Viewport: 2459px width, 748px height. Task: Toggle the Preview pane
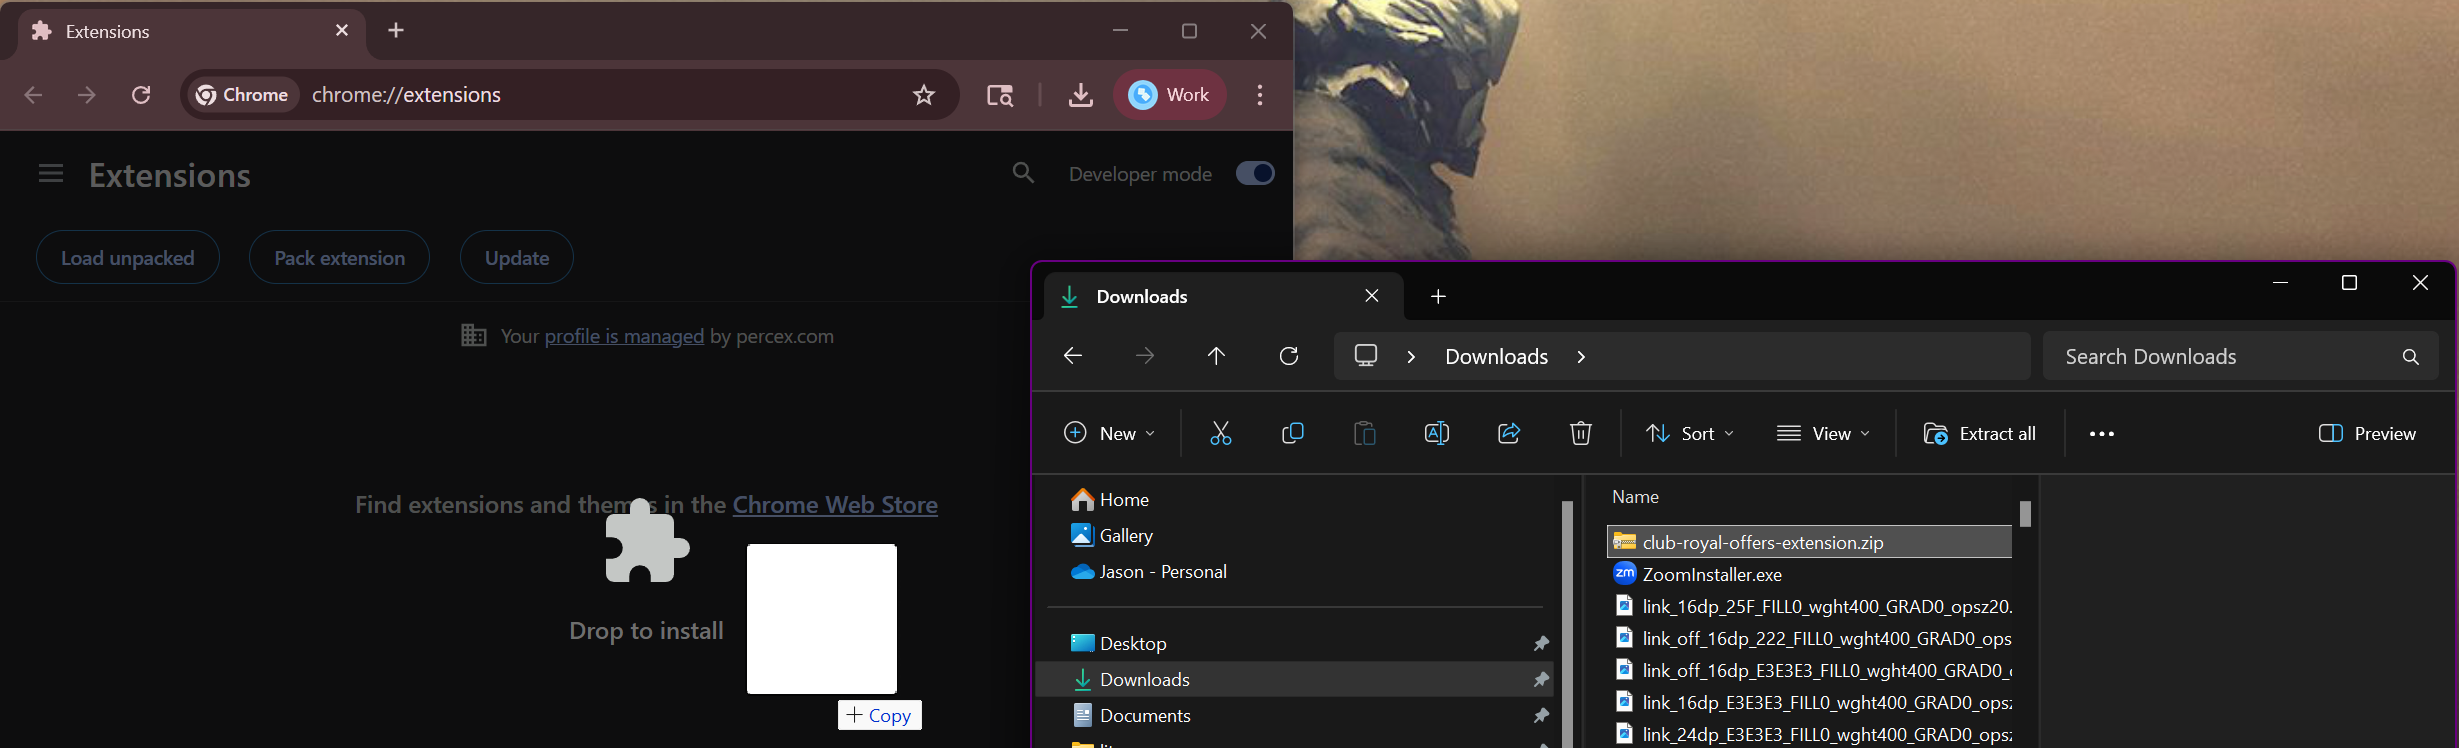coord(2367,433)
